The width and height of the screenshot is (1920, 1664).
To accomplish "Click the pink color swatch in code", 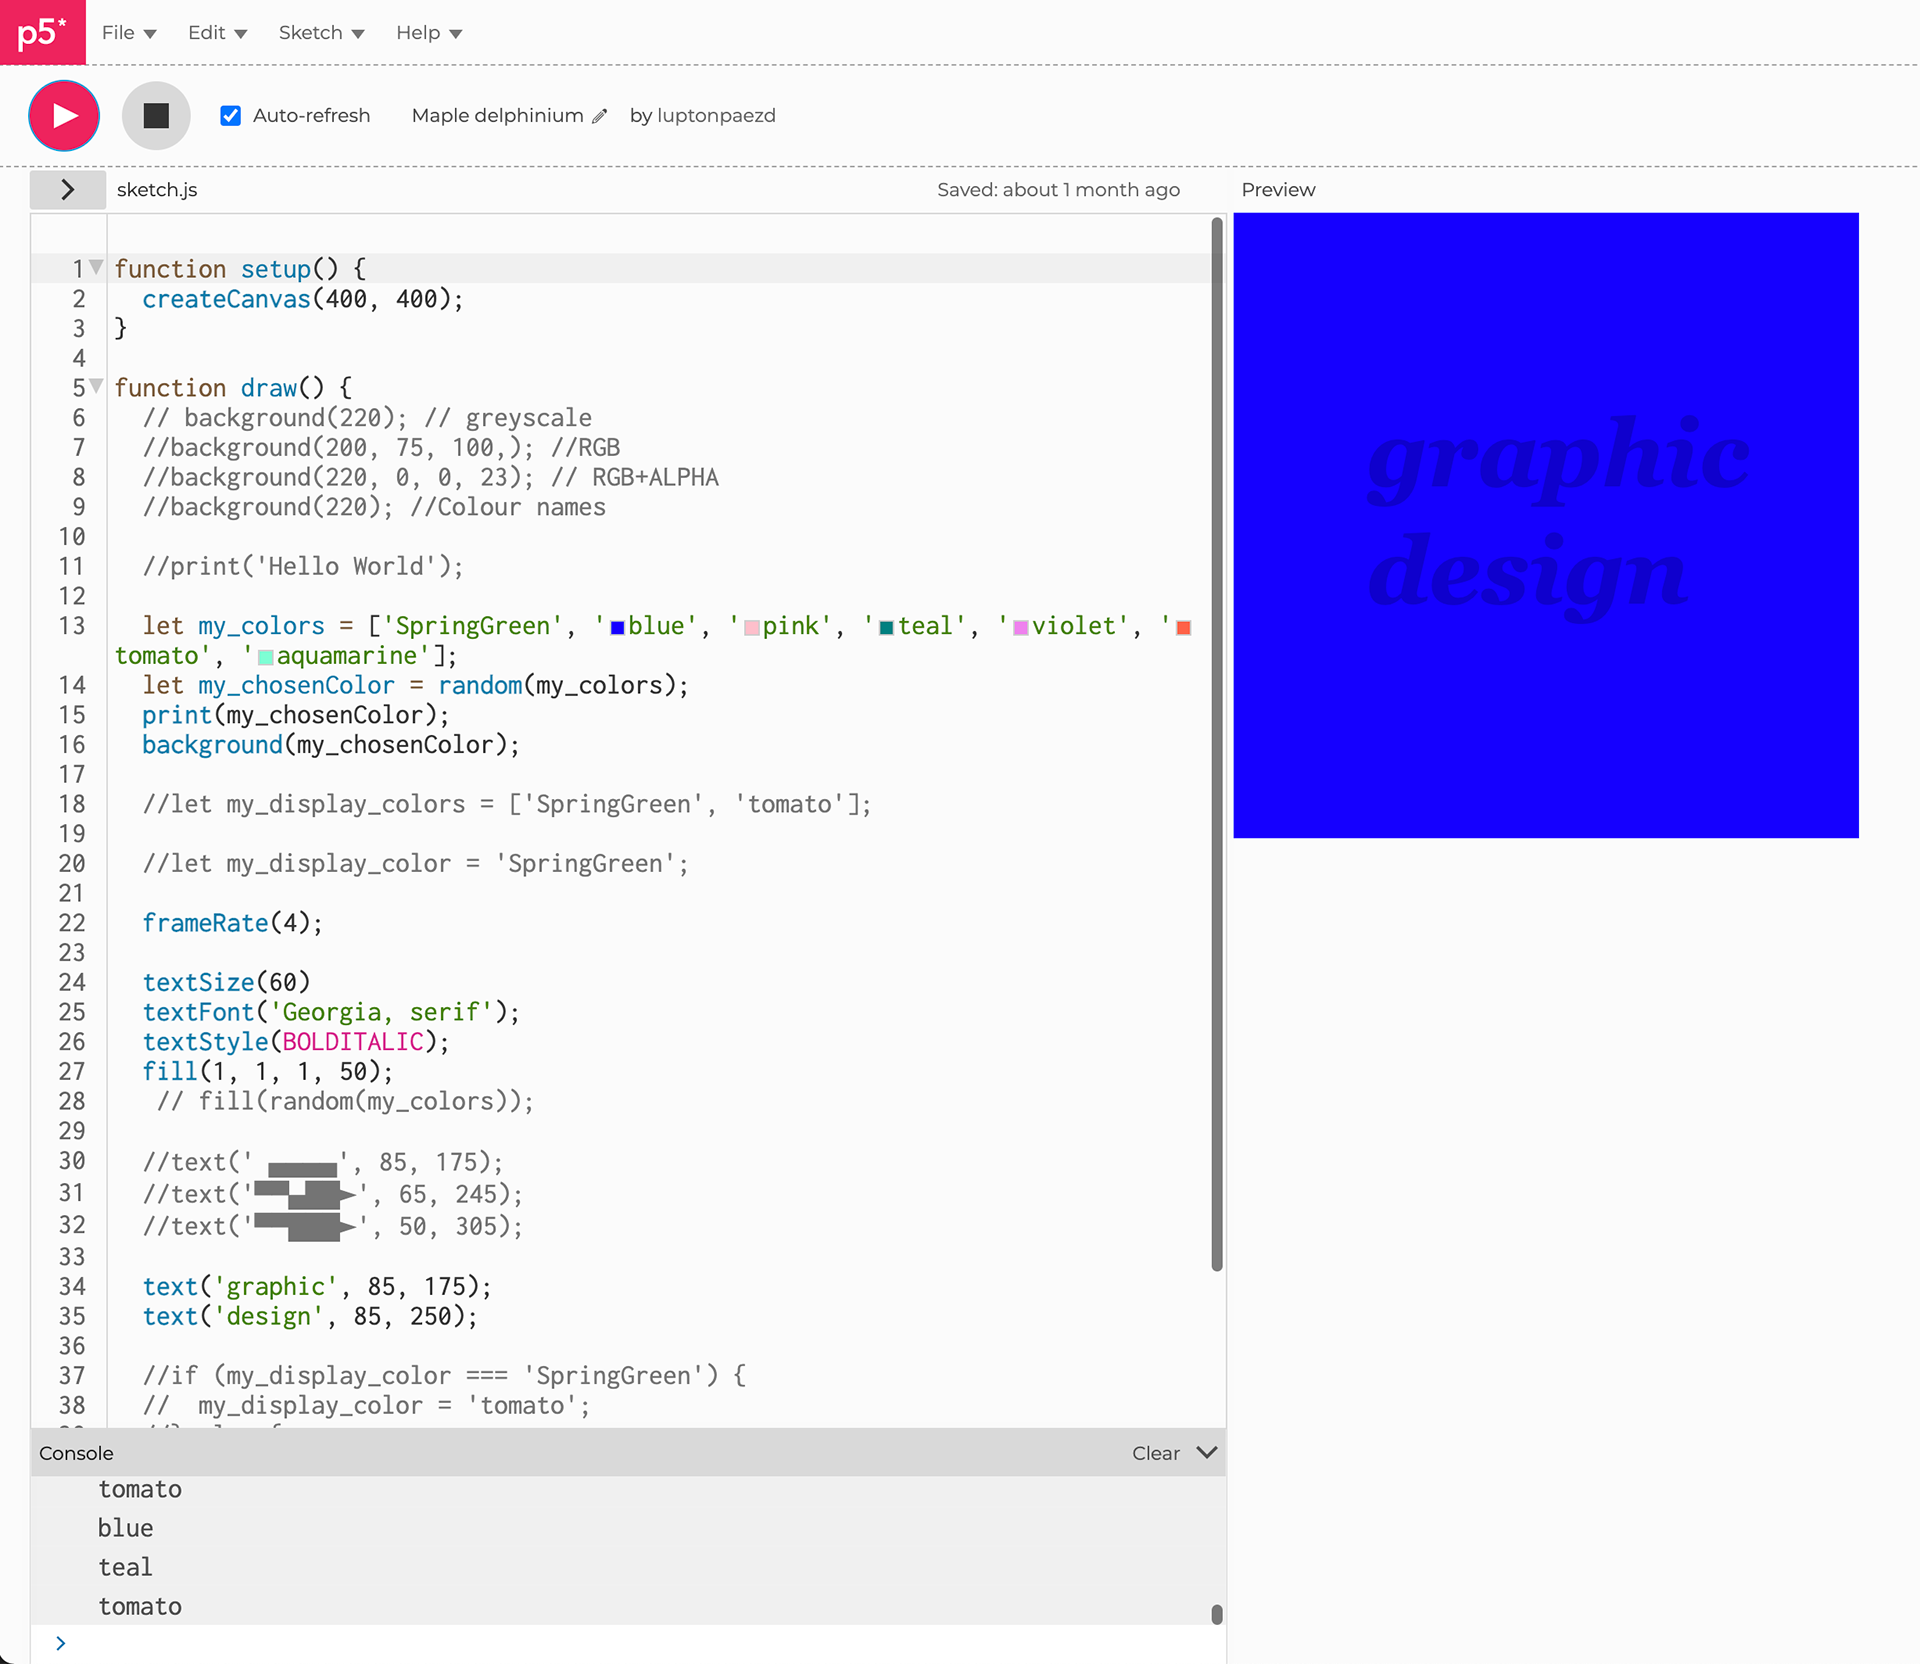I will [752, 628].
